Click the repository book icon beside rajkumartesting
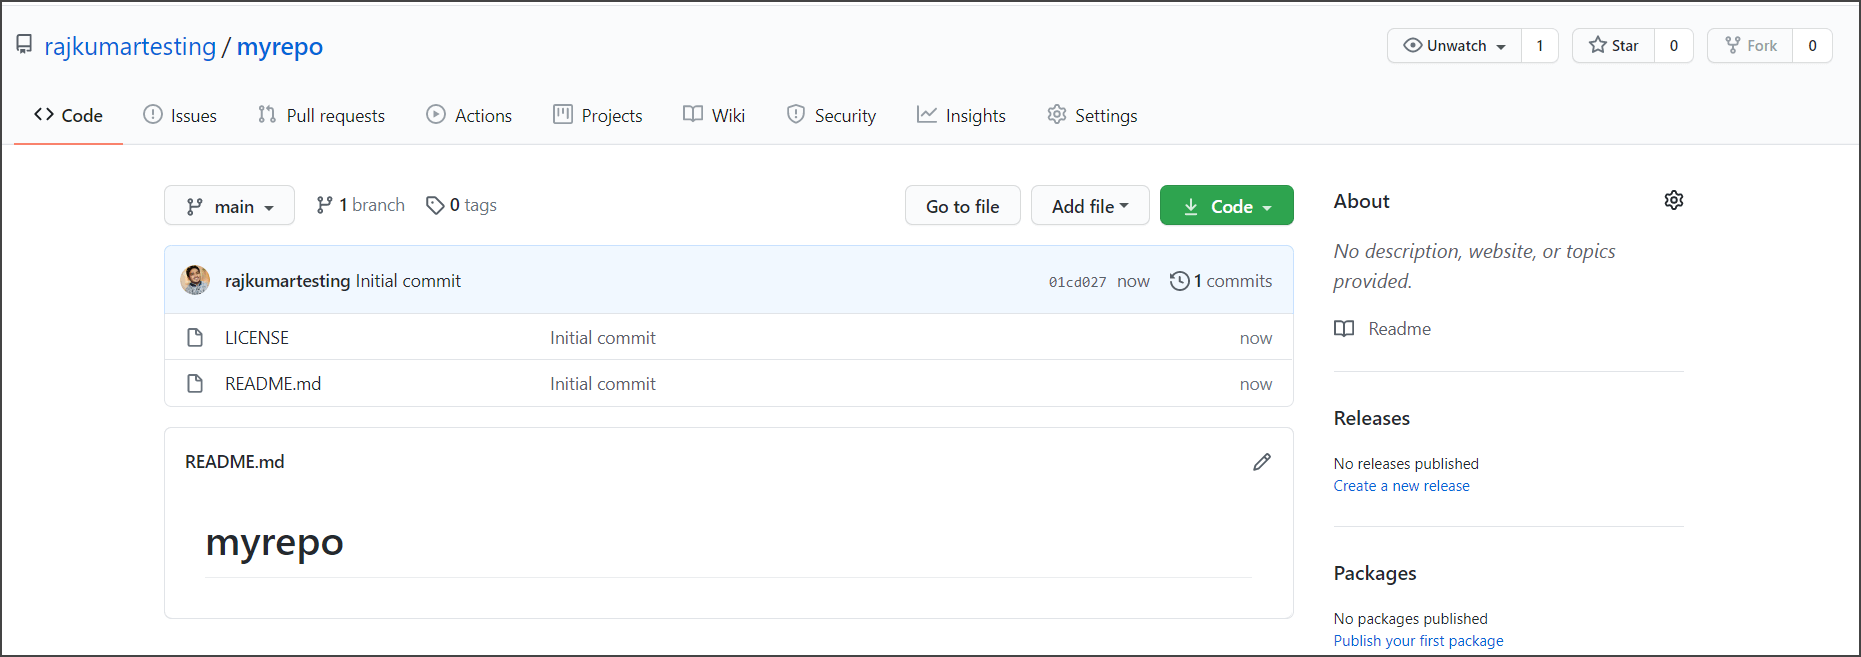 24,45
